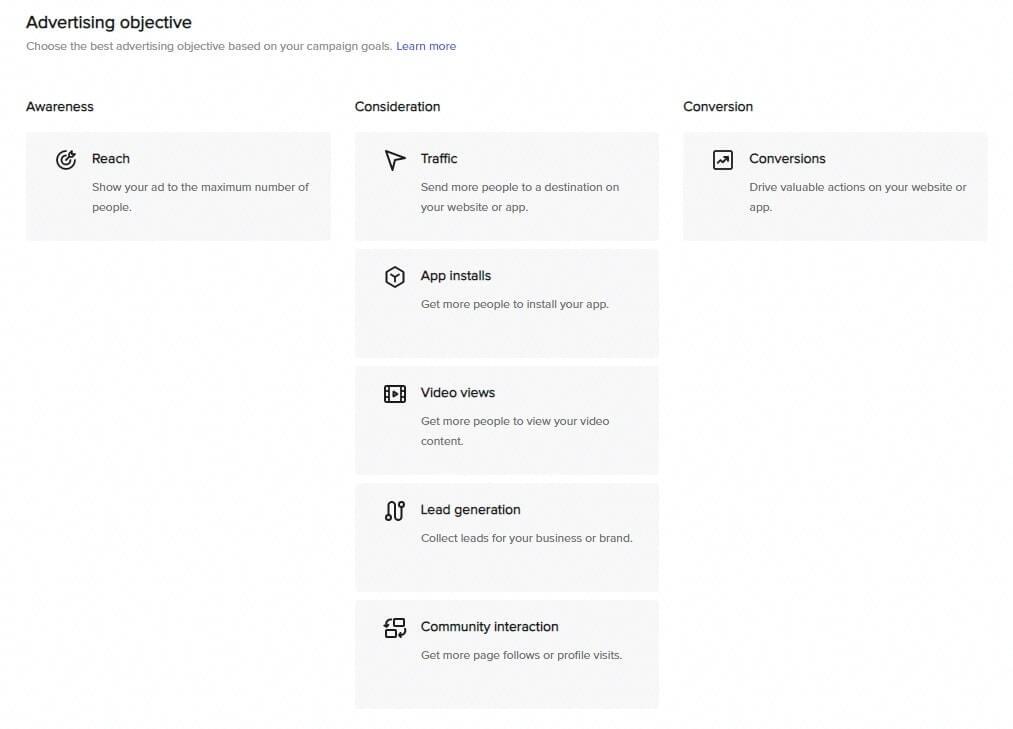Viewport: 1013px width, 729px height.
Task: Click the App installs cube icon
Action: pyautogui.click(x=395, y=277)
